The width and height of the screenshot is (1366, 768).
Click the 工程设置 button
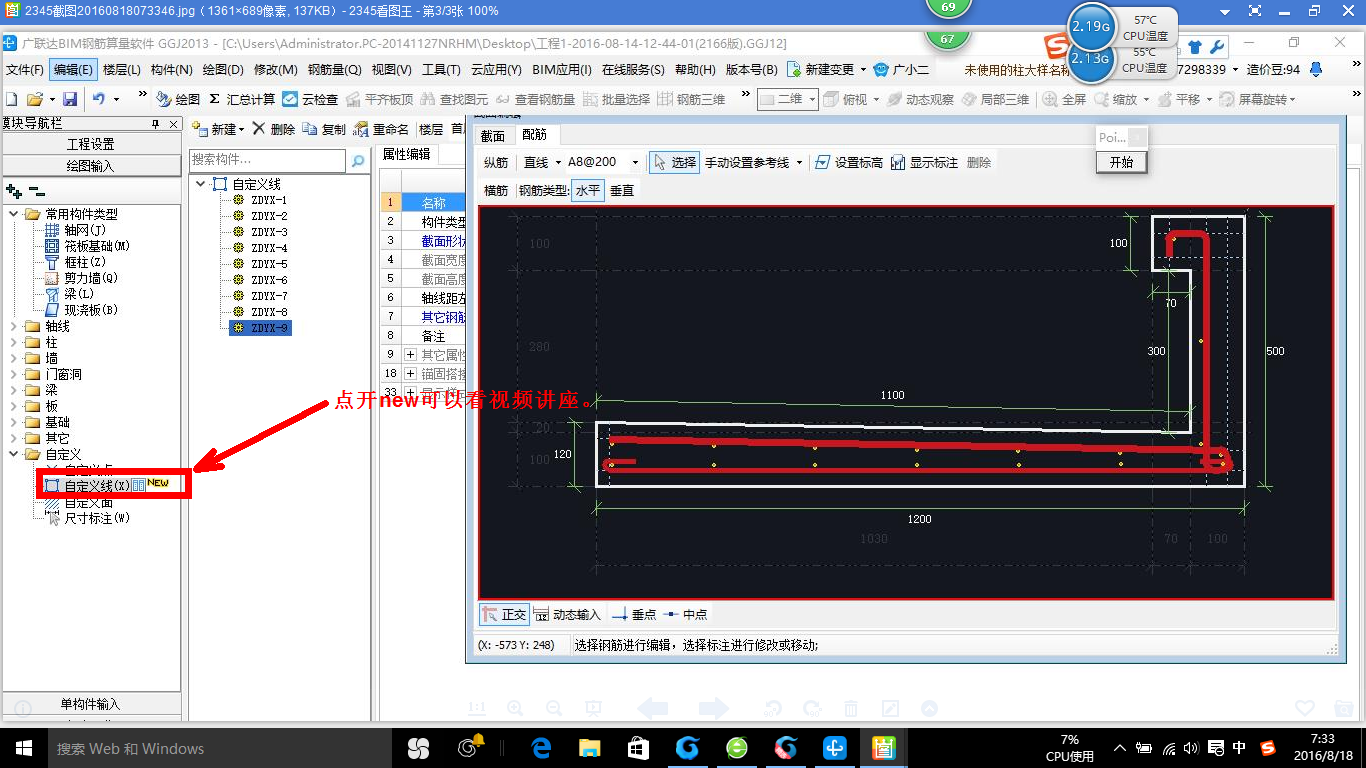[x=91, y=144]
